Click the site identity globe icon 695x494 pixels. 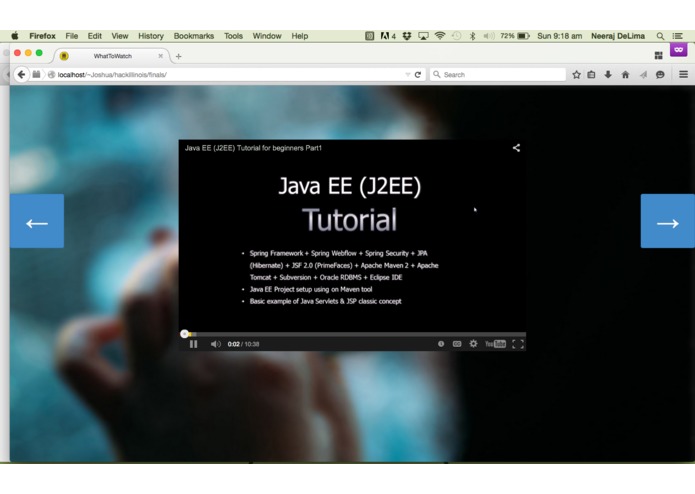51,74
